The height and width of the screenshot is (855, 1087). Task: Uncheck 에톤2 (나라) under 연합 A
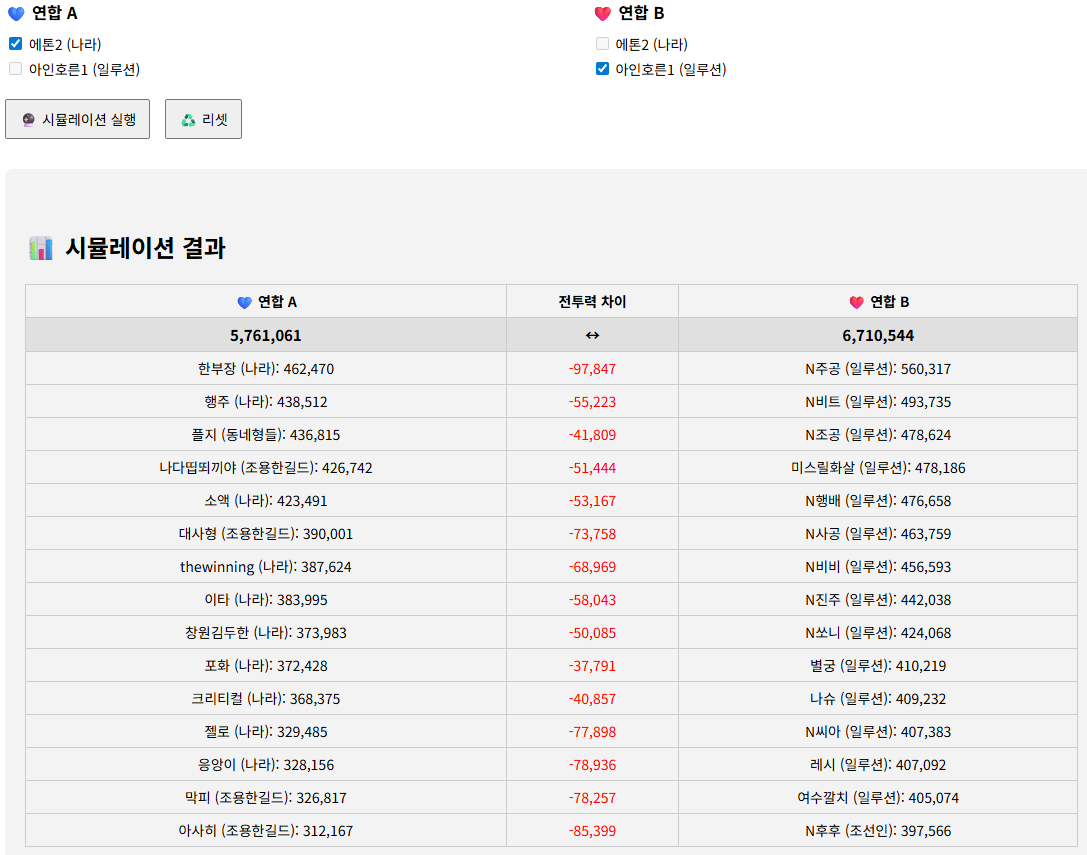pyautogui.click(x=16, y=44)
